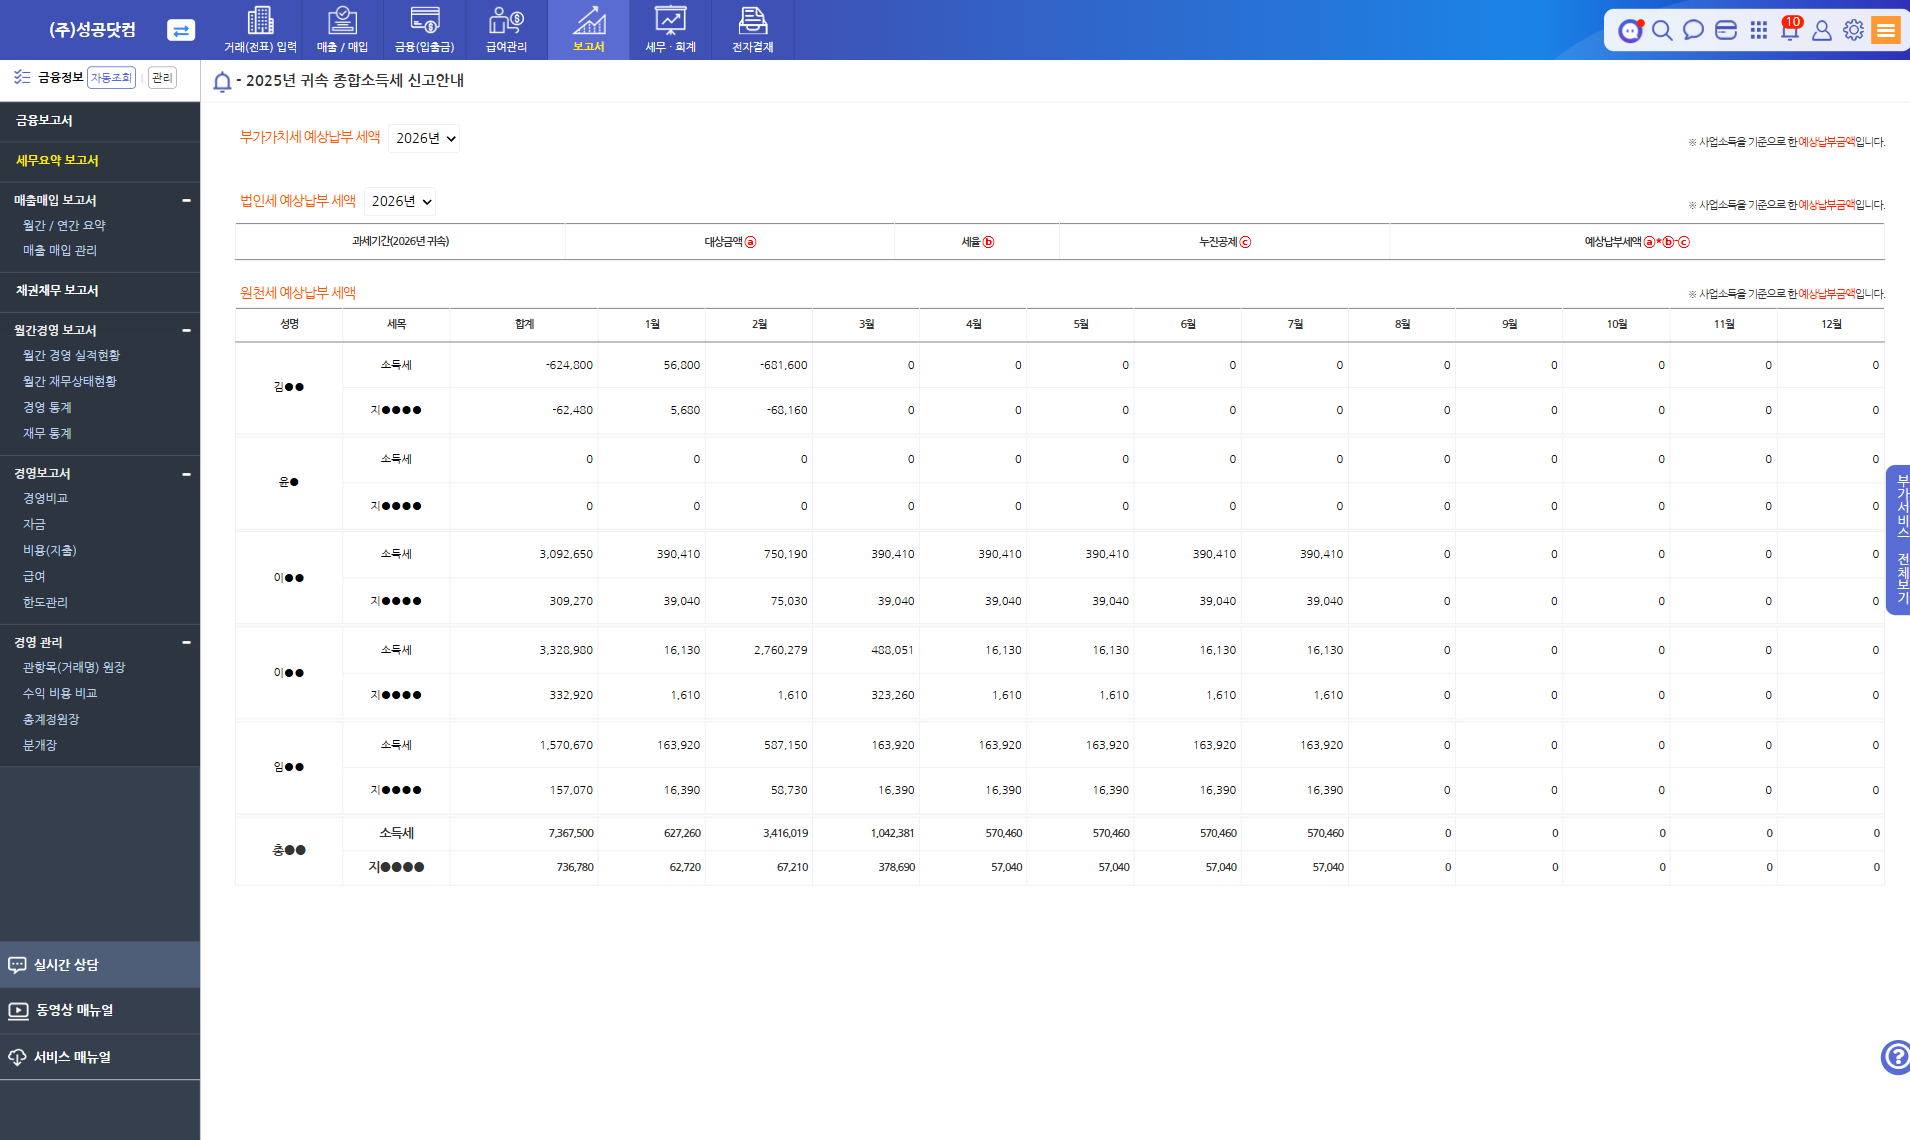Open the 전자결재 menu

coord(753,30)
